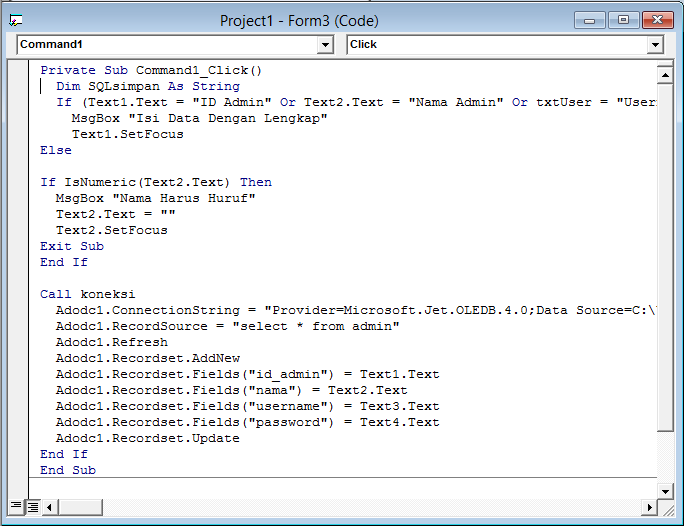Click horizontal scrollbar left arrow

click(50, 507)
